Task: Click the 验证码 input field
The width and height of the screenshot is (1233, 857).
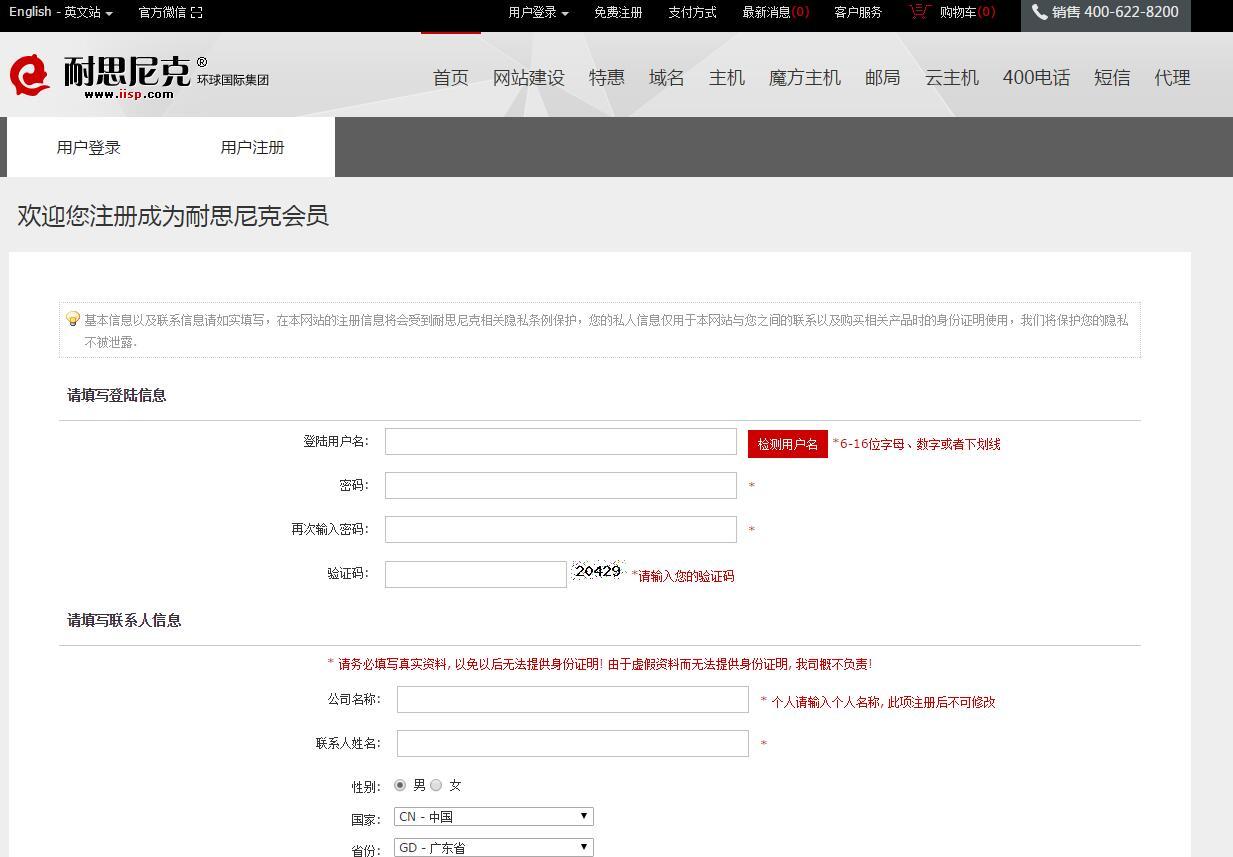Action: (476, 574)
